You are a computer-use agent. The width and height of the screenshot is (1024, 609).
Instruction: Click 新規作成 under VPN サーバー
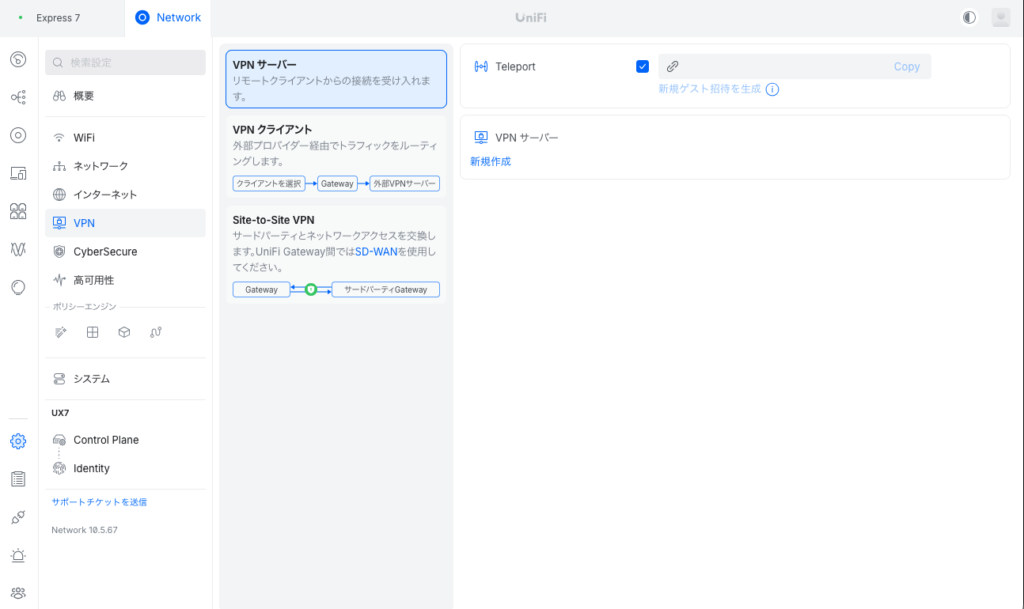[x=490, y=161]
